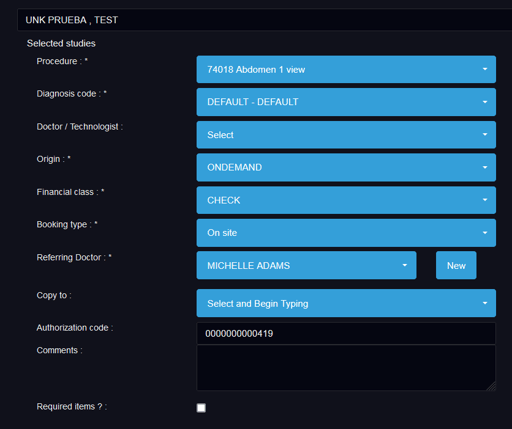The width and height of the screenshot is (512, 429).
Task: Click the arrow icon on Referring Doctor dropdown
Action: pos(405,265)
